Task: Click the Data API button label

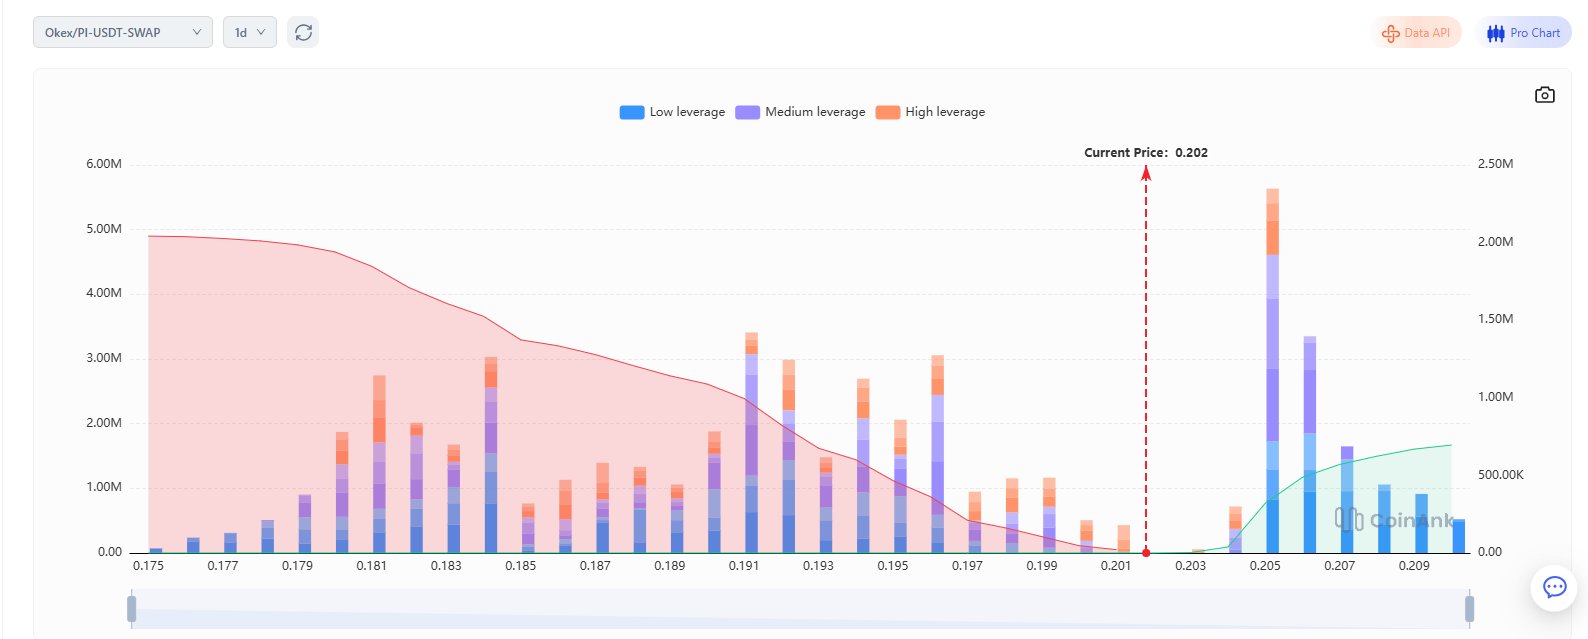Action: point(1426,33)
